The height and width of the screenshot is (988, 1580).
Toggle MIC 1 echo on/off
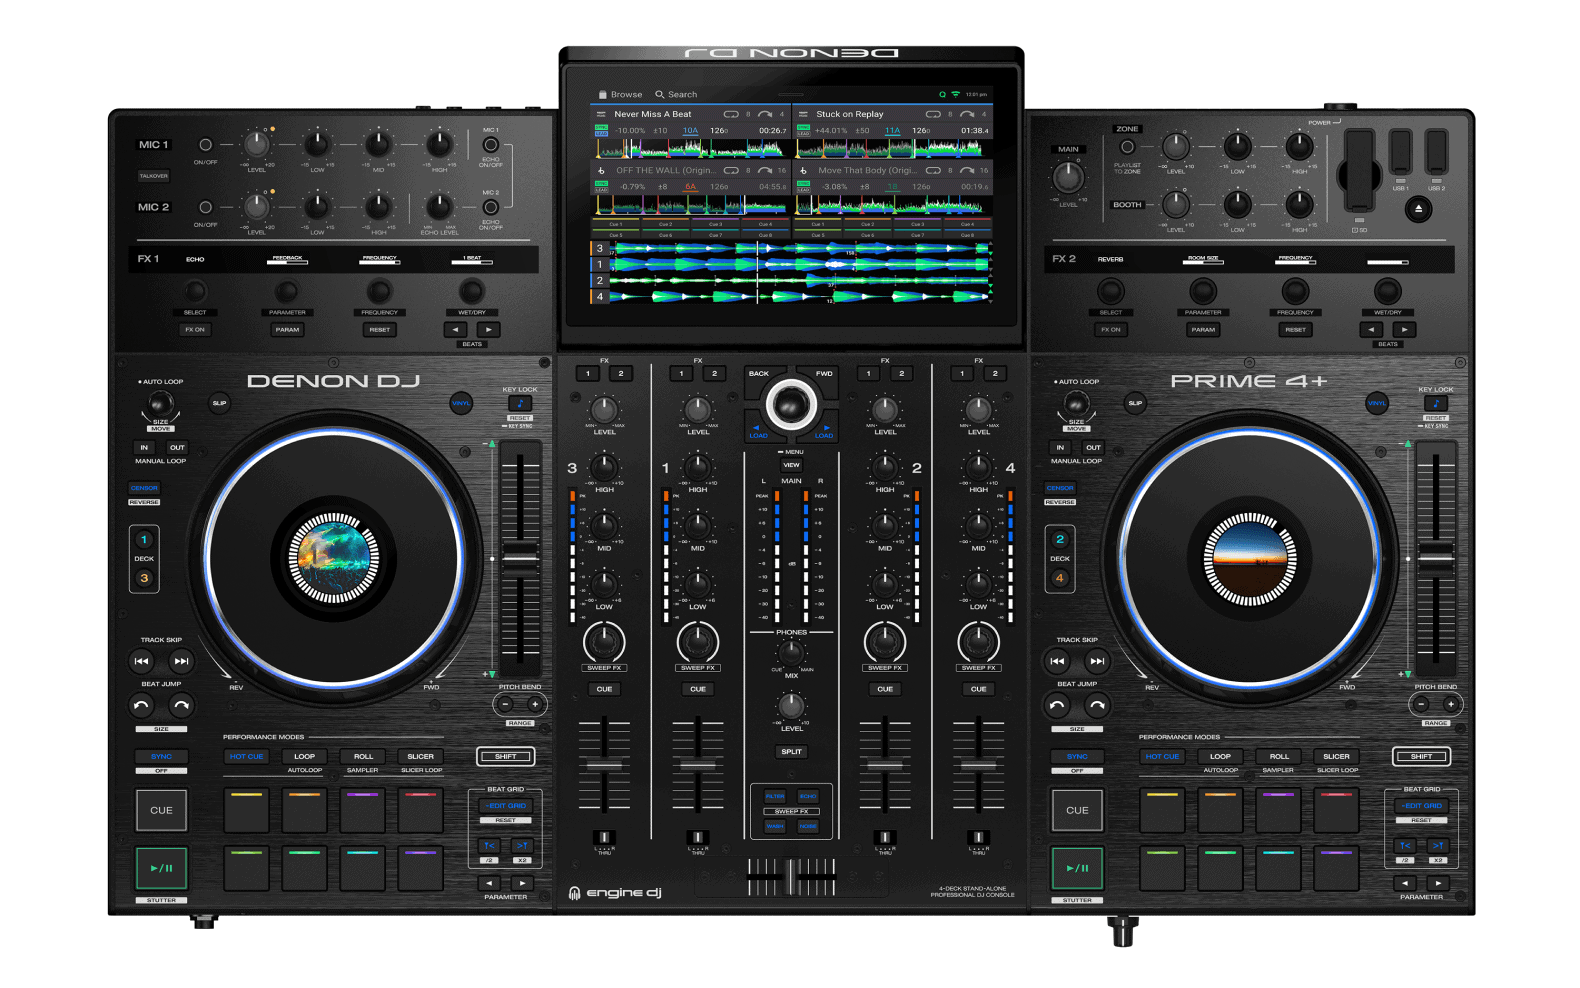[490, 146]
